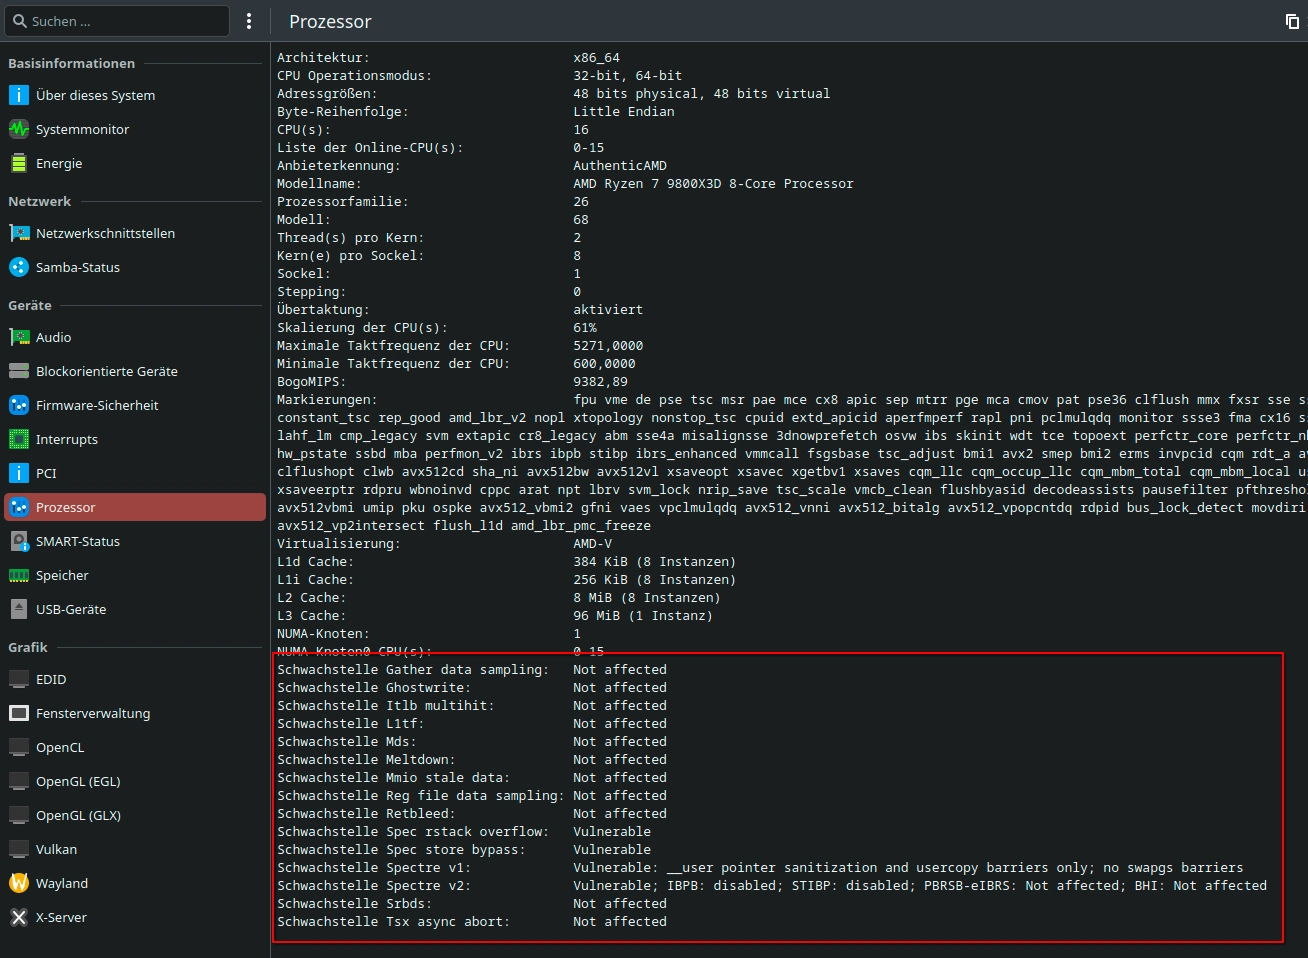Click the OpenGL (EGL) icon

click(19, 781)
